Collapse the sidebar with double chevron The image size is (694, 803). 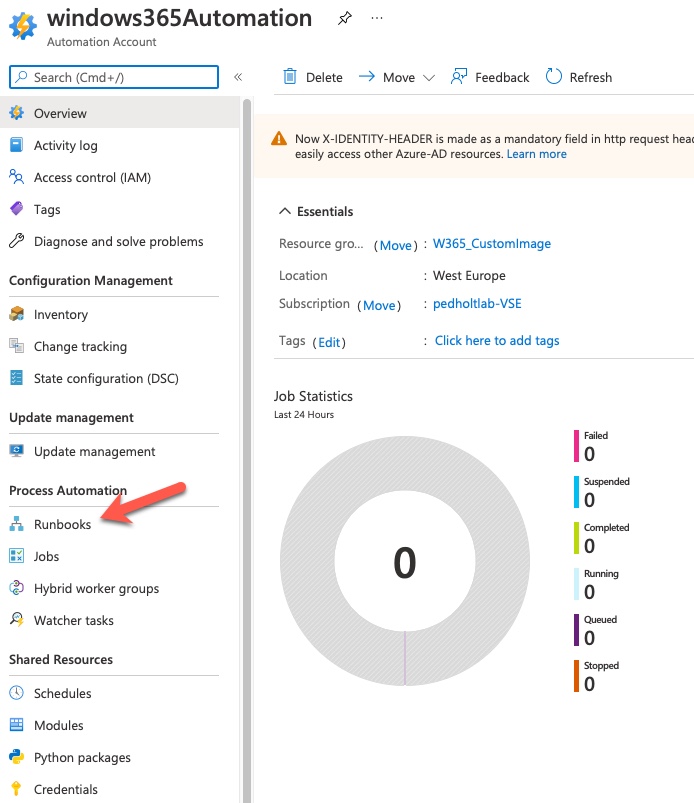[238, 77]
